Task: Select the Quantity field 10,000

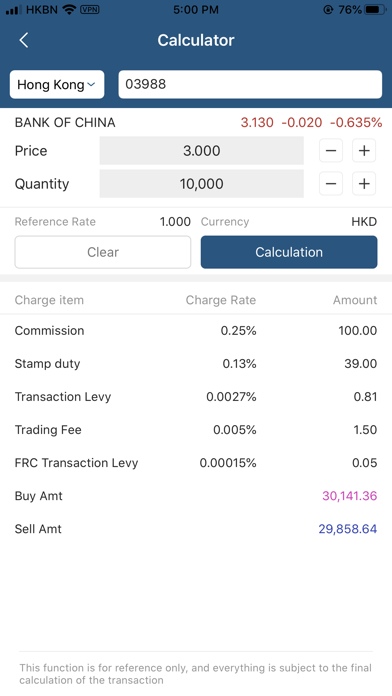Action: [202, 184]
